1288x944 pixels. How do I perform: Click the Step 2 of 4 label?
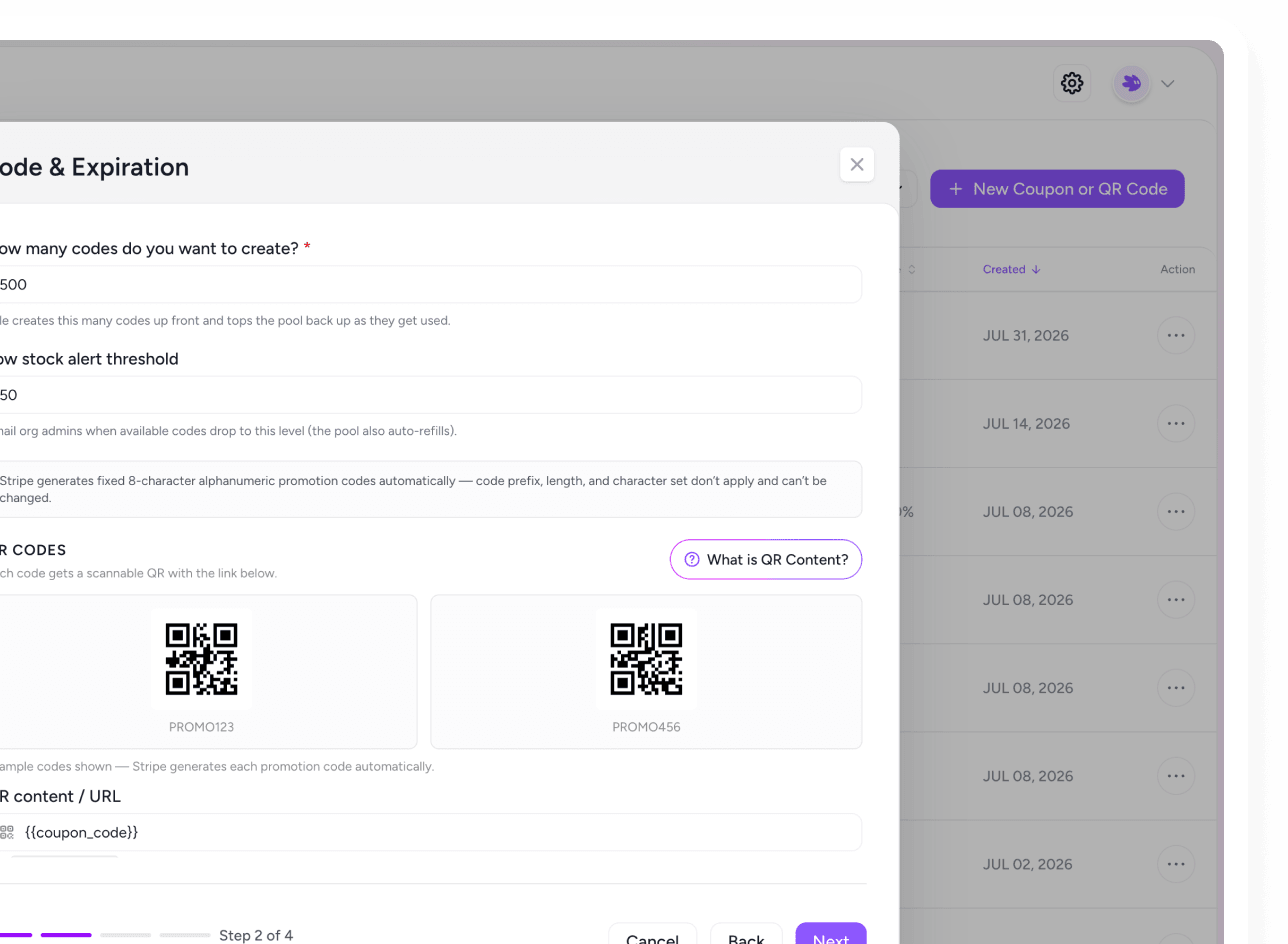(x=256, y=935)
